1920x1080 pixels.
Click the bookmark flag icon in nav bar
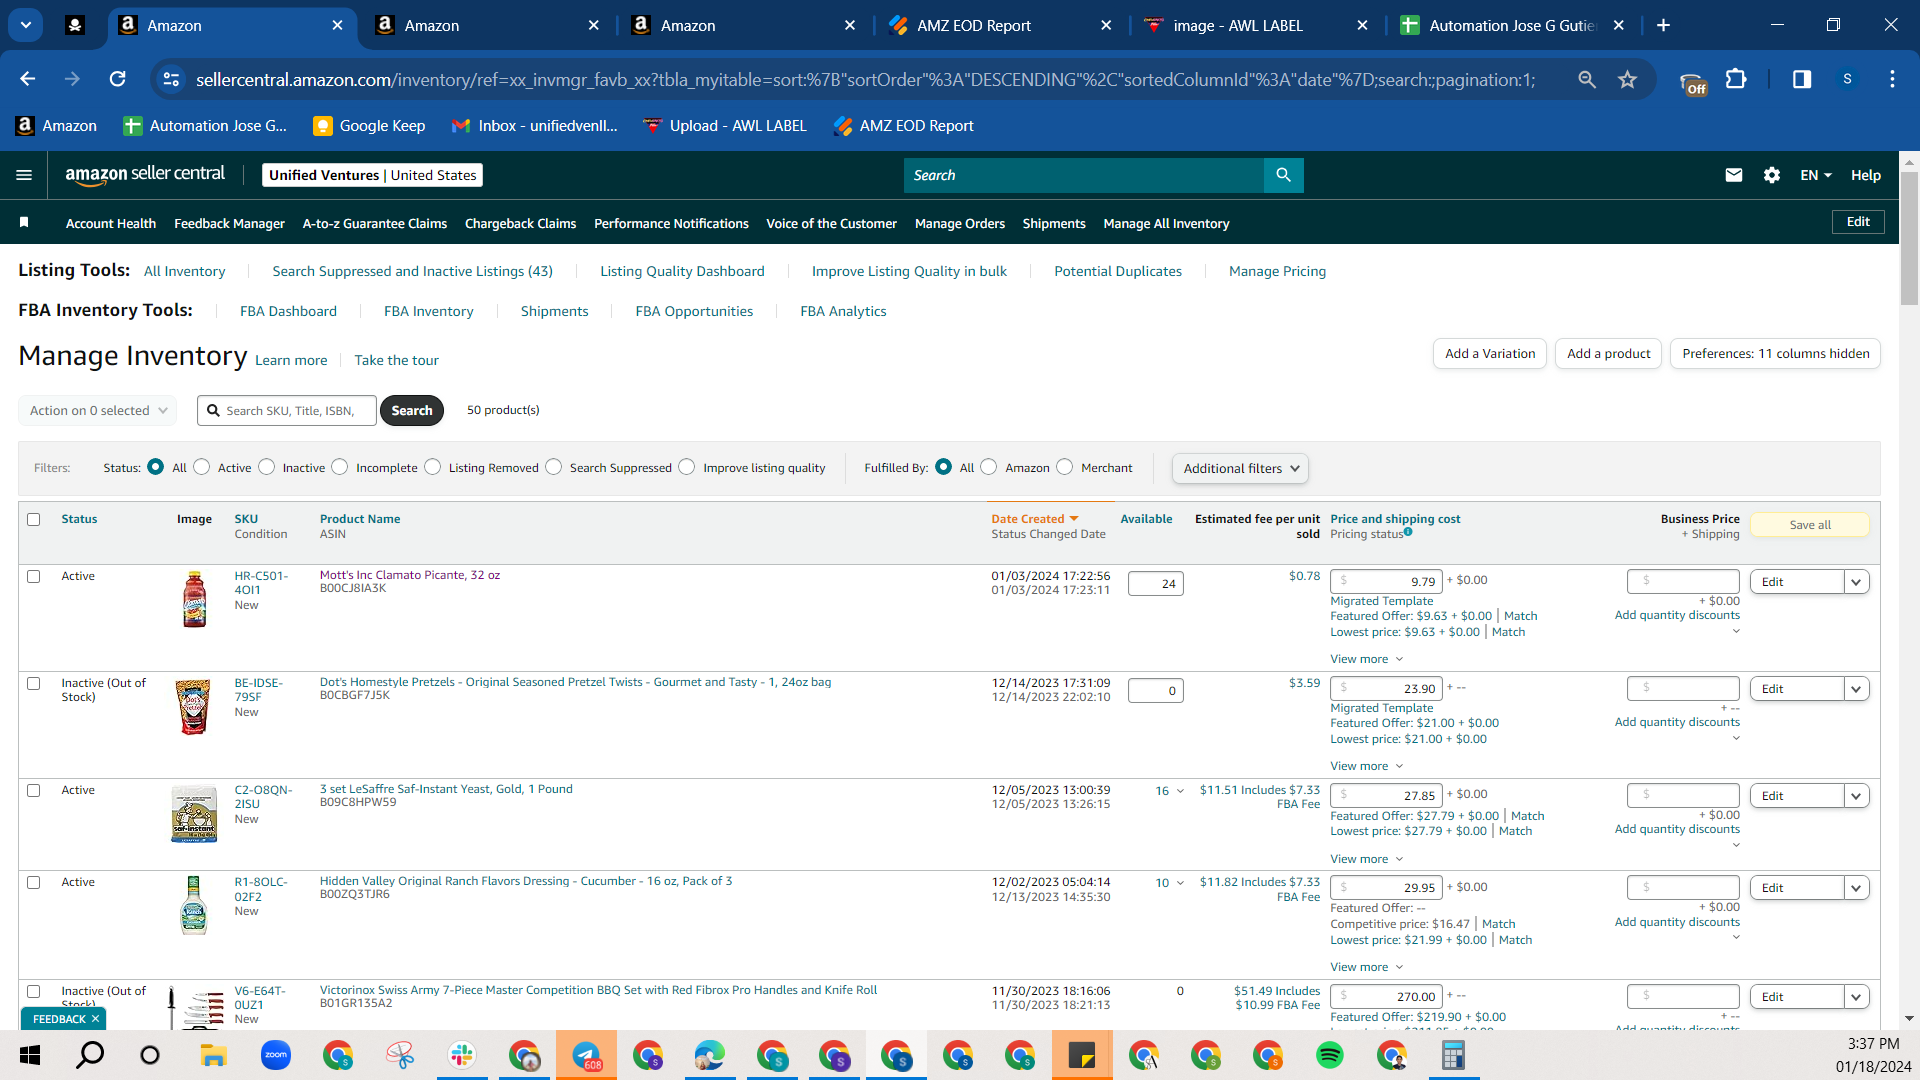tap(24, 222)
